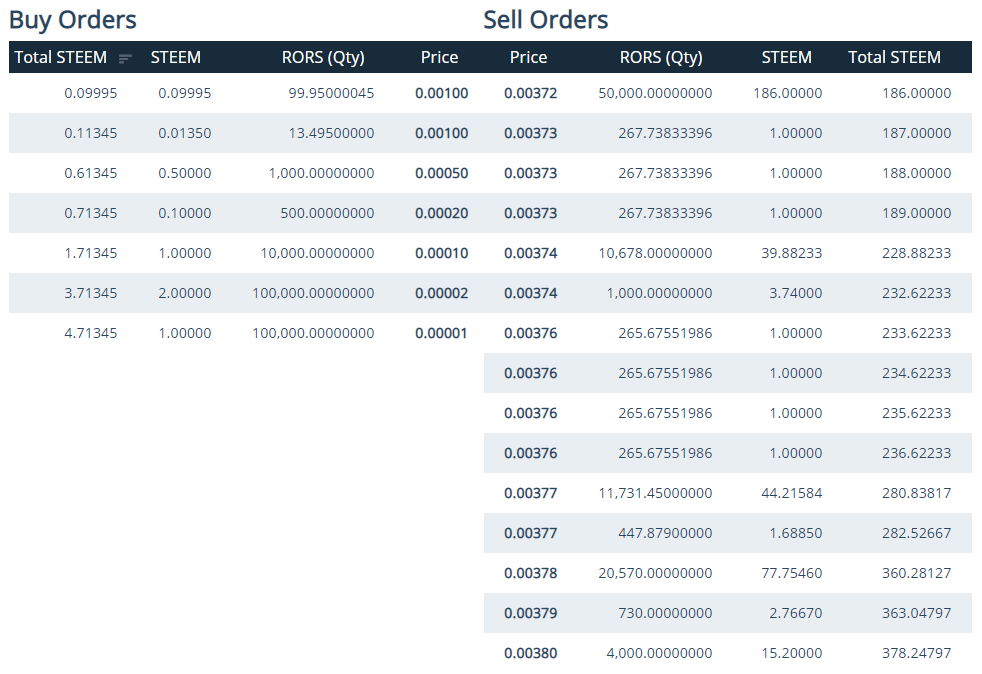The height and width of the screenshot is (674, 982).
Task: Click the sell quantity 4,000.00000000
Action: (x=659, y=653)
